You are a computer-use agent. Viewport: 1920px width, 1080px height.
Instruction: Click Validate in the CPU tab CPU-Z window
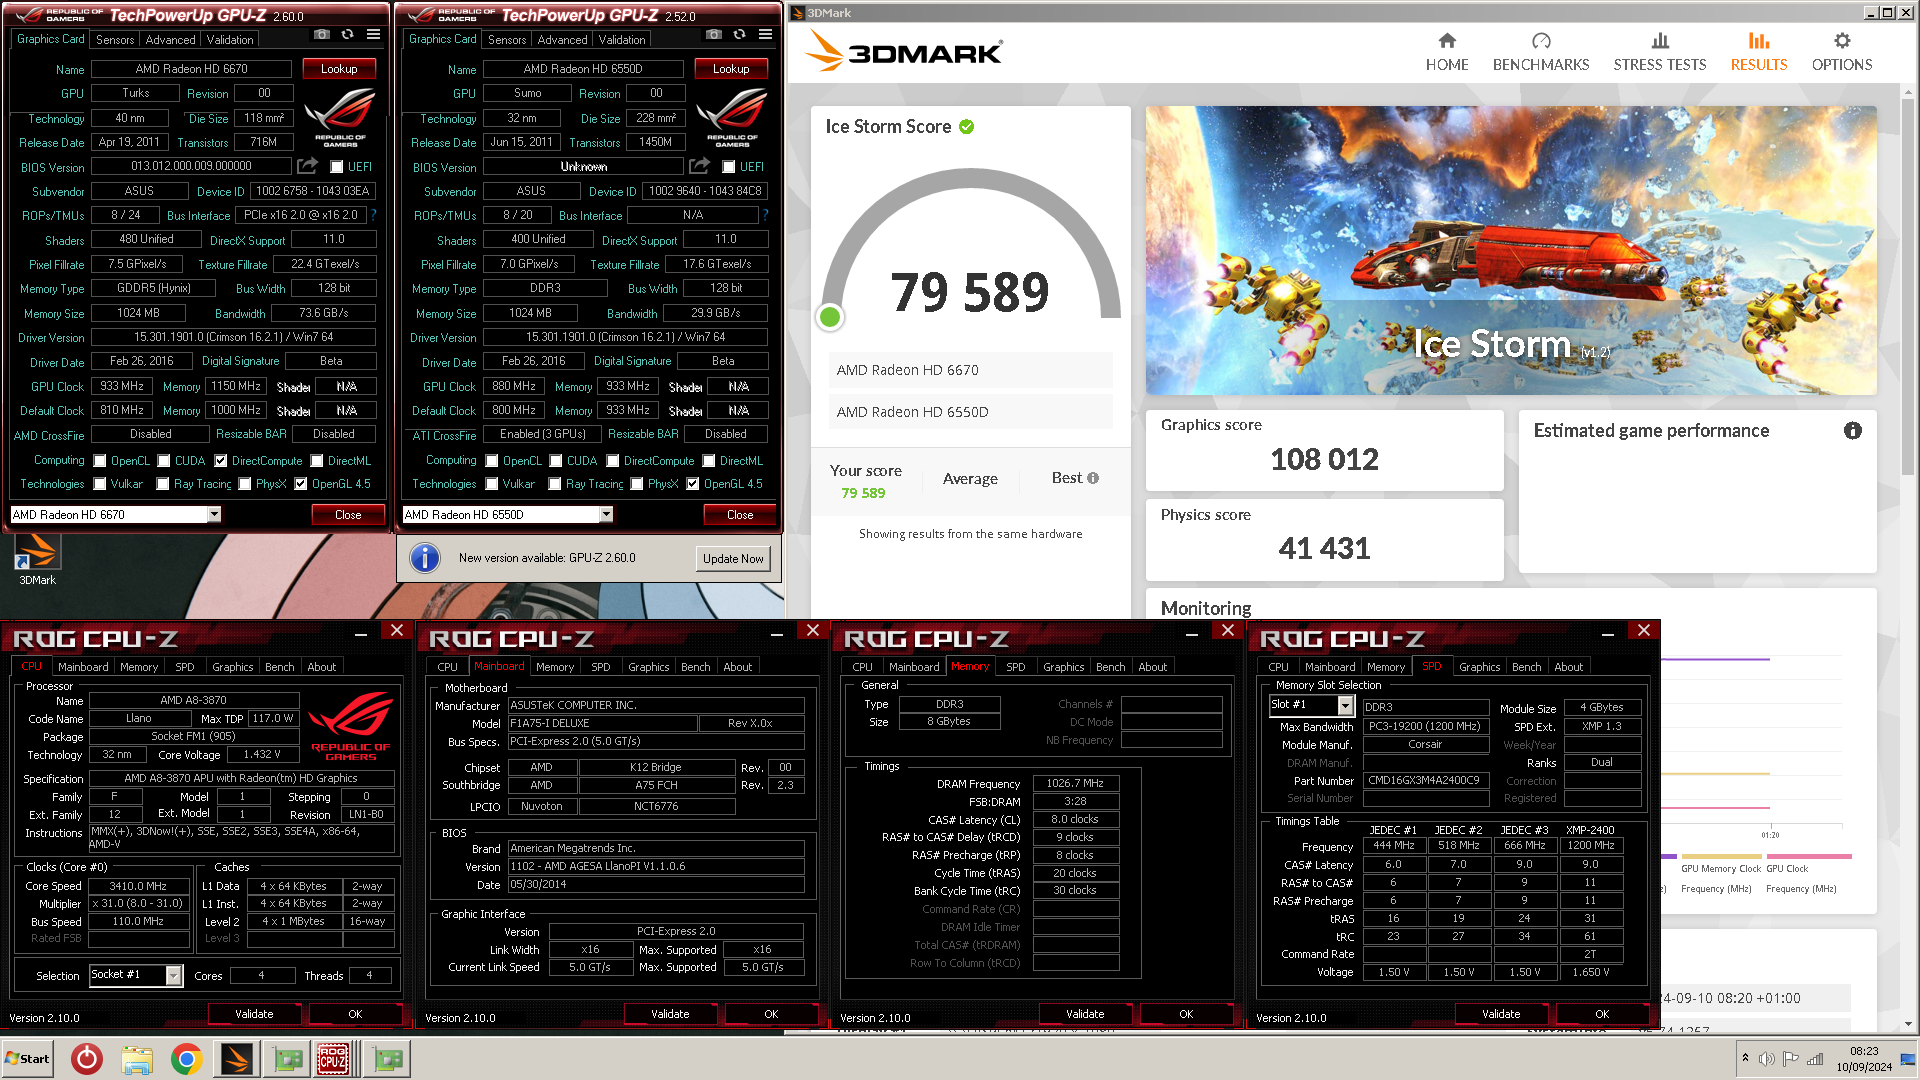click(x=254, y=1014)
